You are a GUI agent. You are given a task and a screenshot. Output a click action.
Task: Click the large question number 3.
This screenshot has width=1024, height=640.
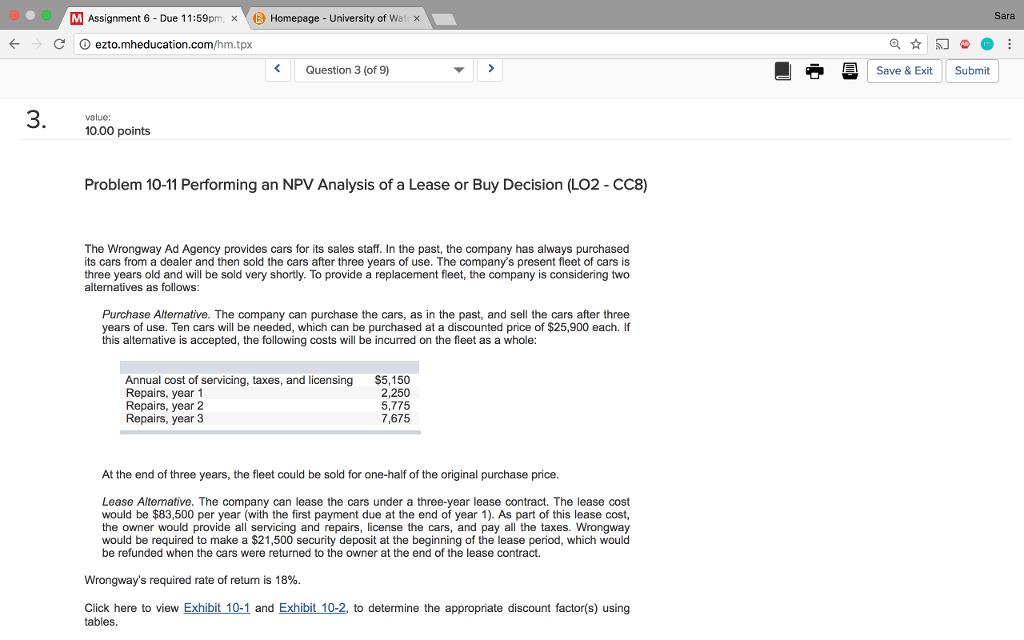(x=36, y=120)
